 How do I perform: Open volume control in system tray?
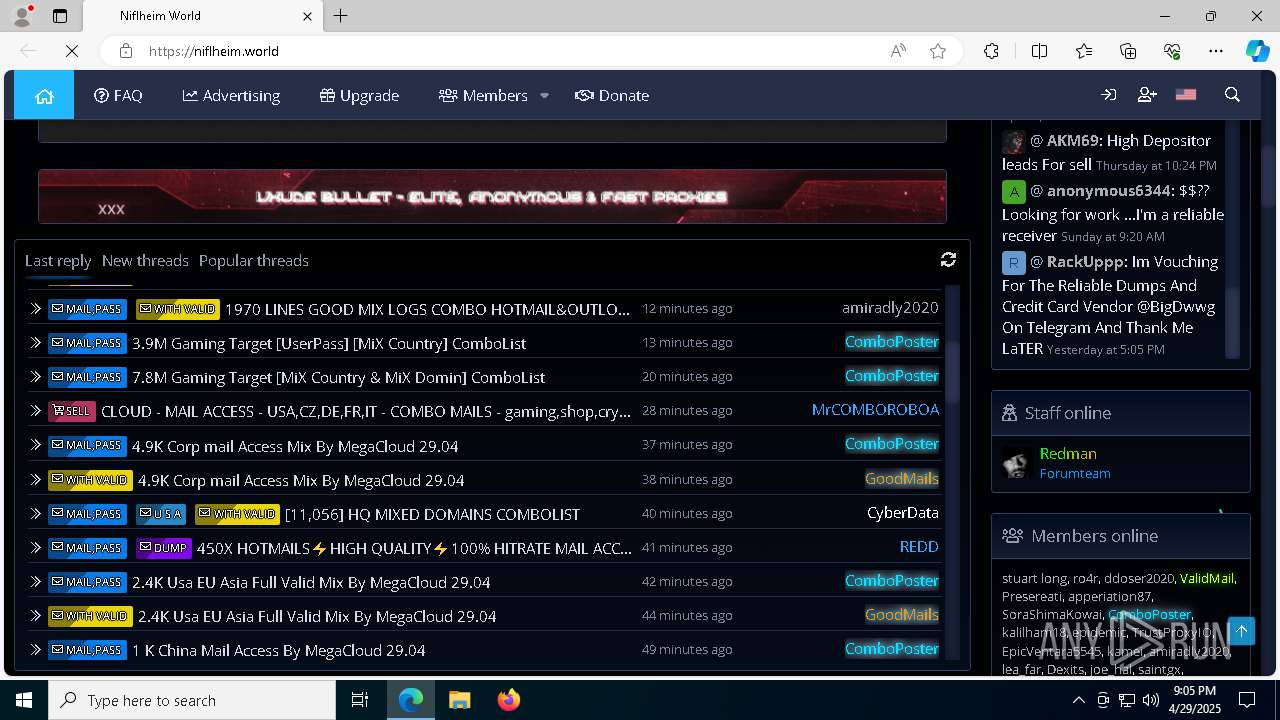1150,700
